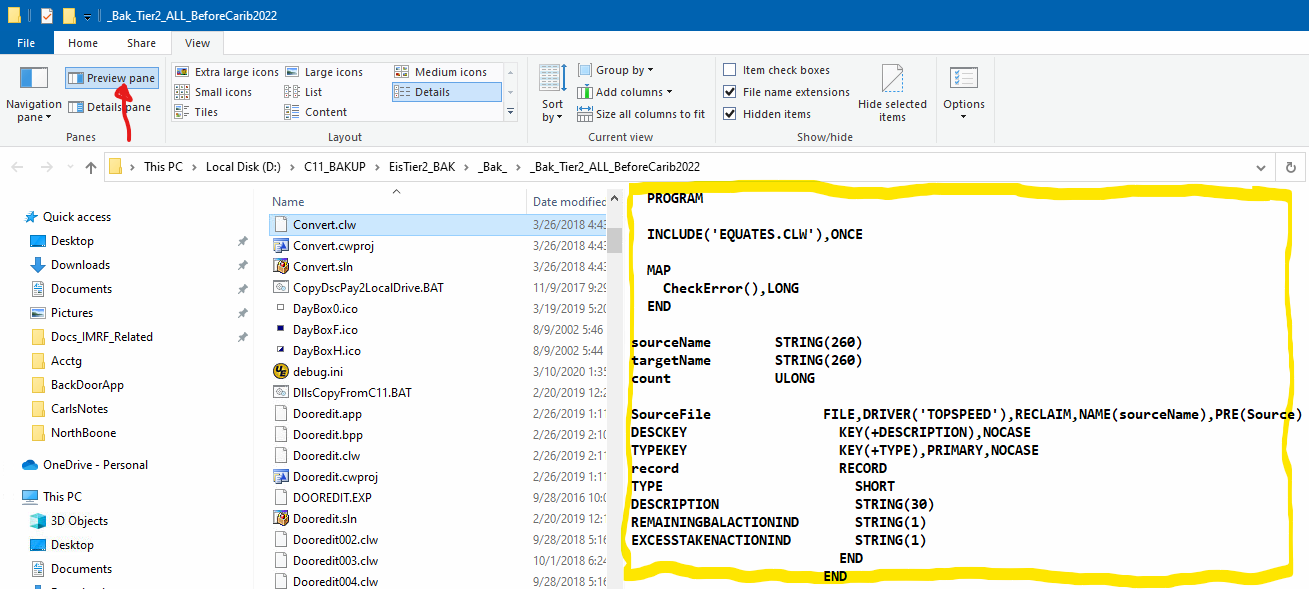The width and height of the screenshot is (1309, 589).
Task: Click Size all columns to fit
Action: tap(641, 114)
